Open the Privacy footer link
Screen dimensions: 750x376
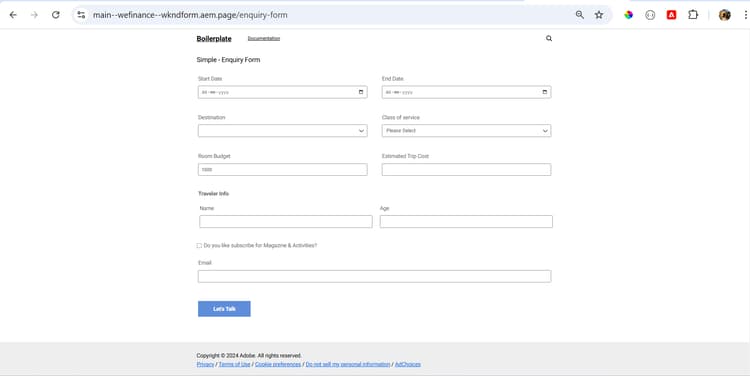pos(205,365)
